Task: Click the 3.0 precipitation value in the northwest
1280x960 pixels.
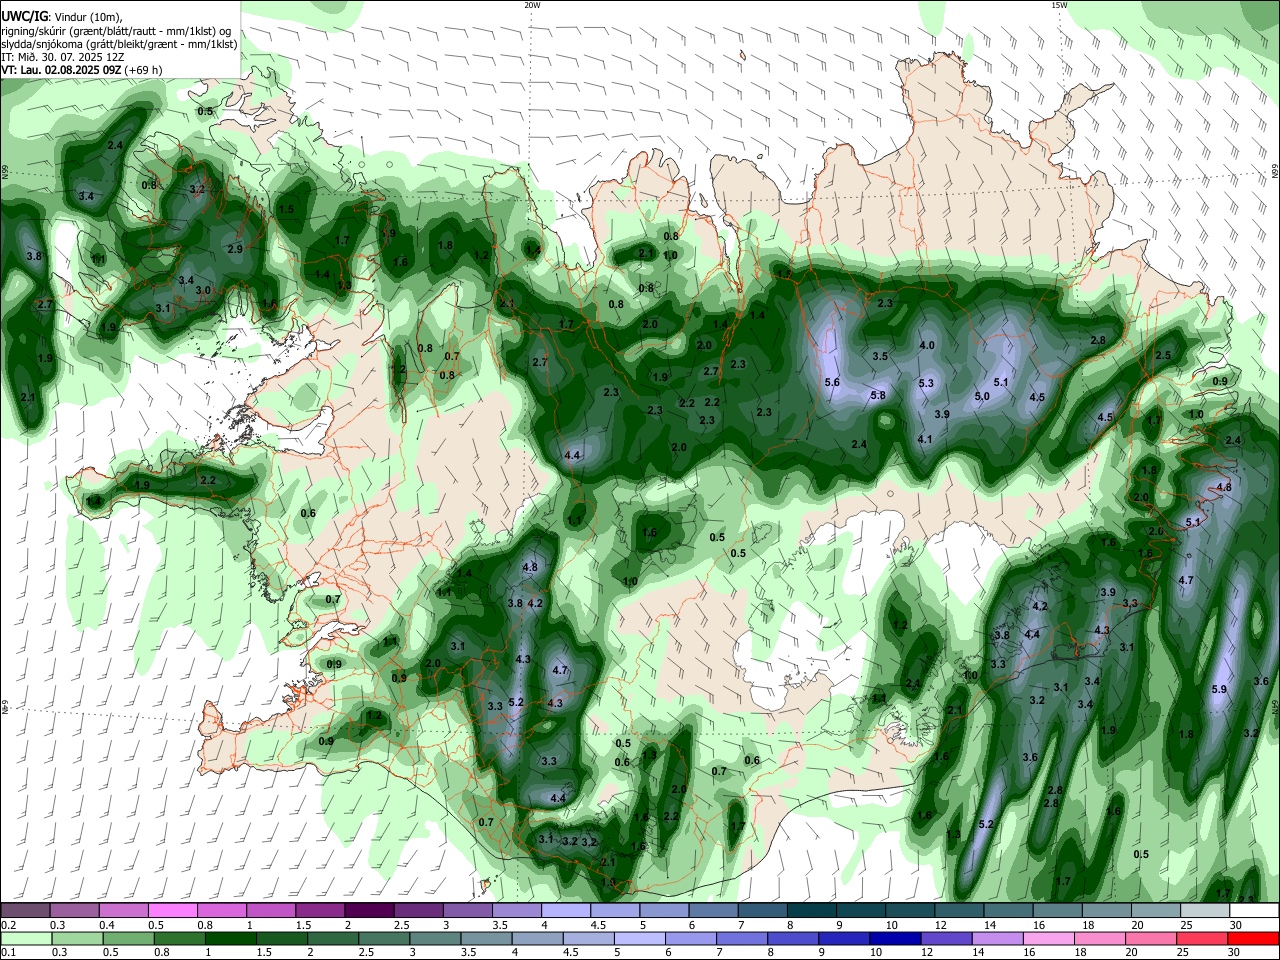Action: (203, 290)
